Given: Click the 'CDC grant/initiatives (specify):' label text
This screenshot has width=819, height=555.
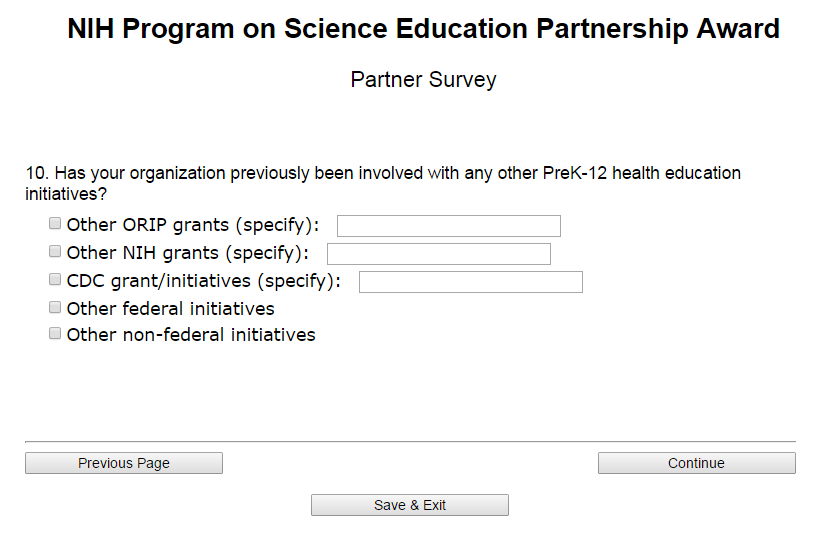Looking at the screenshot, I should click(204, 281).
